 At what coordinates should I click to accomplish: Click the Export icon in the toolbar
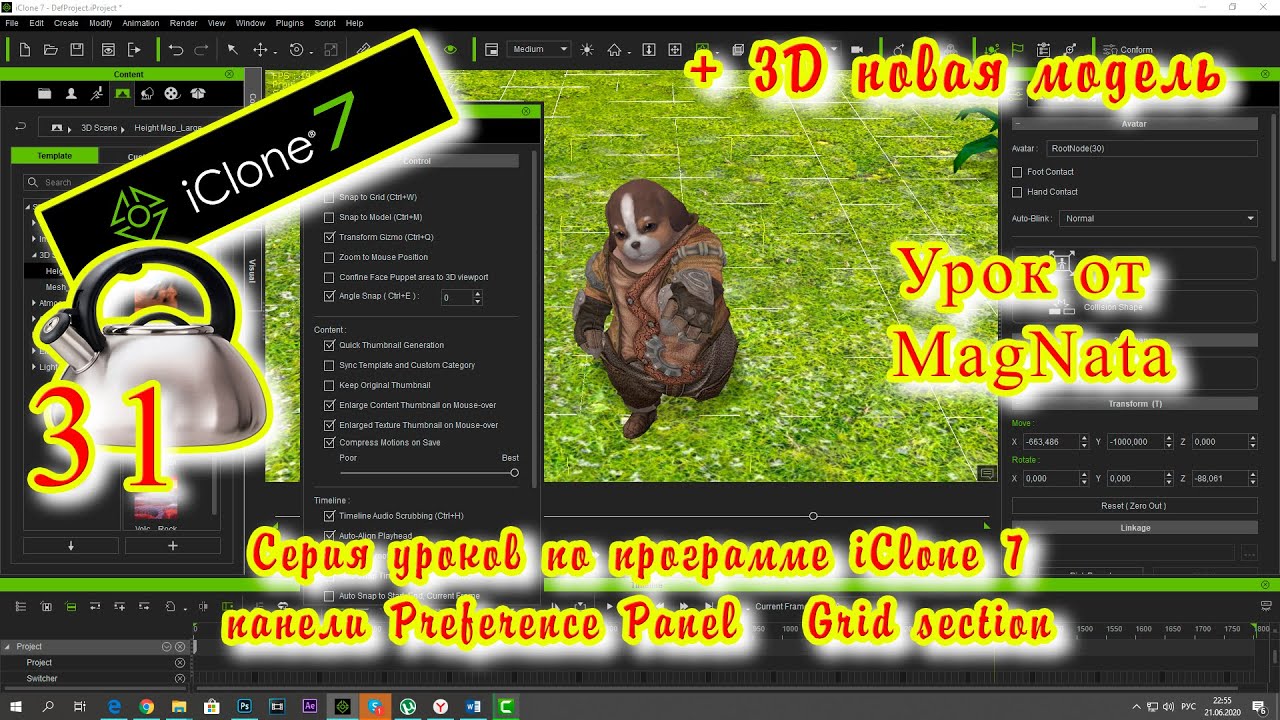[134, 49]
